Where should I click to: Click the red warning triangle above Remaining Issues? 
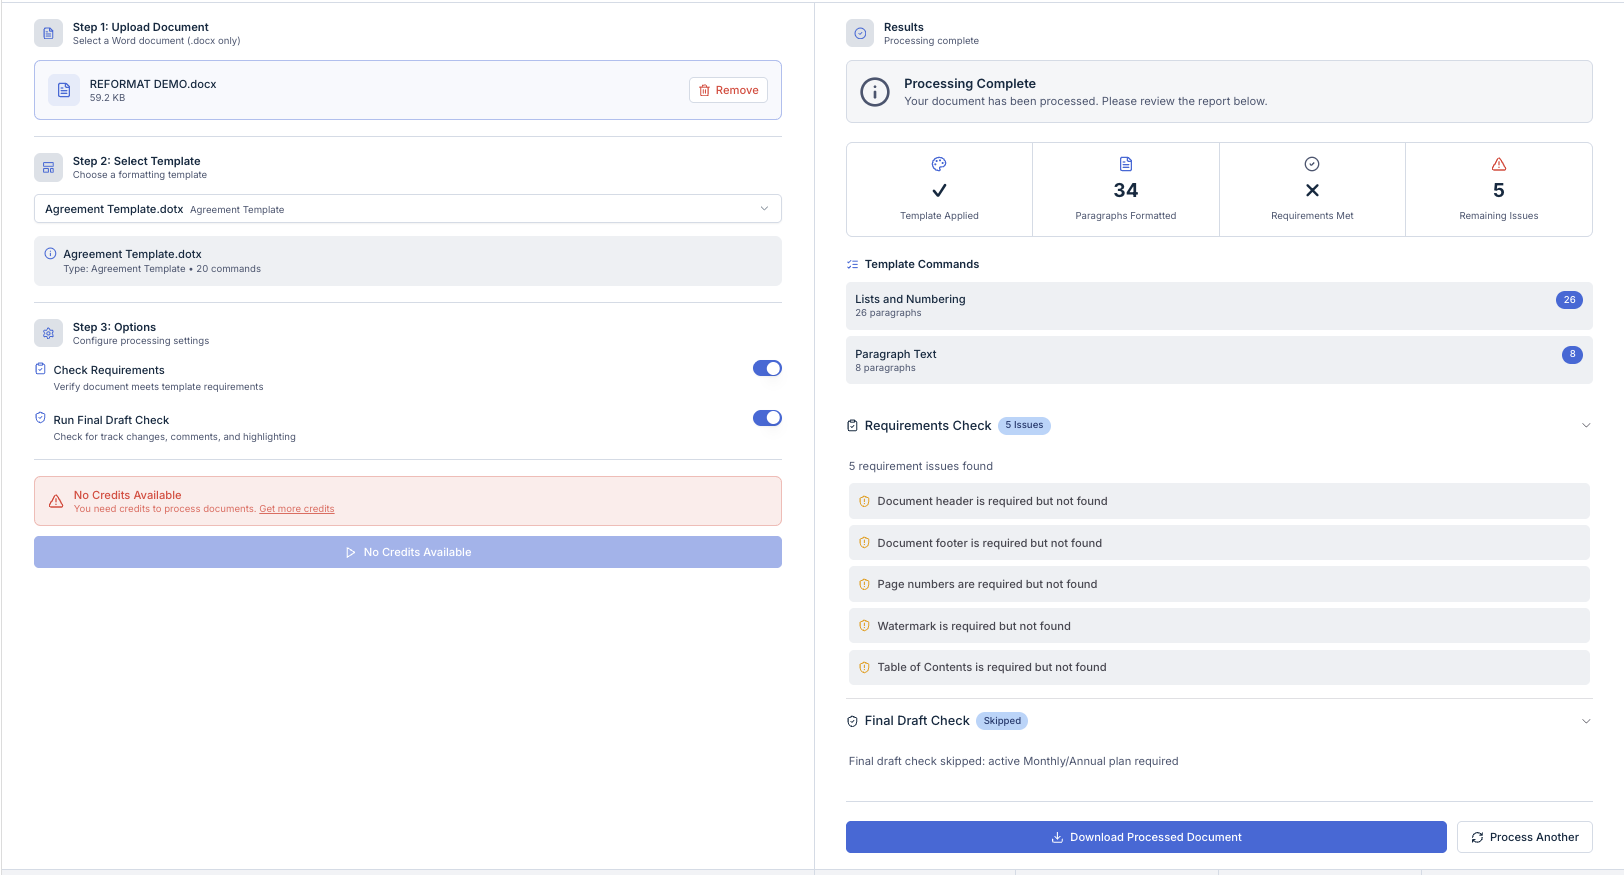(x=1498, y=164)
